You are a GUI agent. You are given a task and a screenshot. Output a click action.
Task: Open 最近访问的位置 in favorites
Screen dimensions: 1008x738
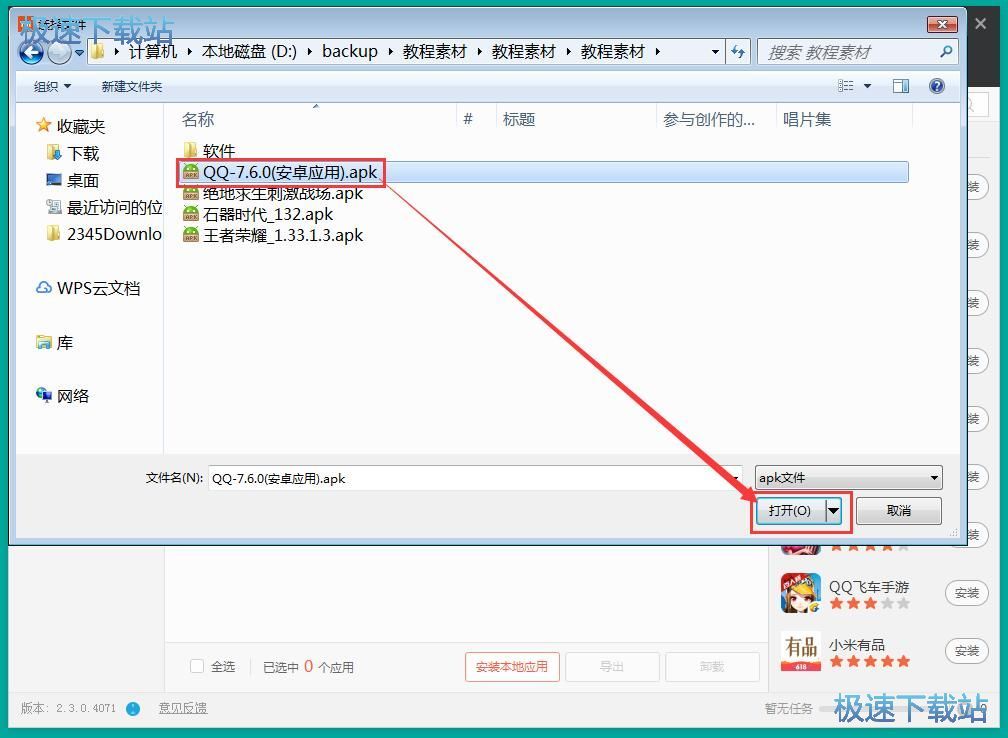pyautogui.click(x=104, y=207)
